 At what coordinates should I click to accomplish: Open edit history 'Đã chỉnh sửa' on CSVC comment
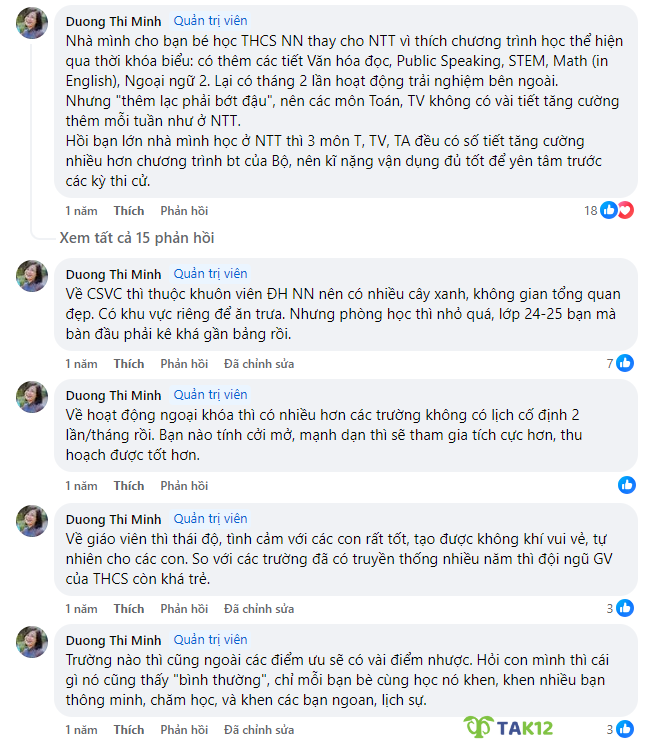[258, 364]
